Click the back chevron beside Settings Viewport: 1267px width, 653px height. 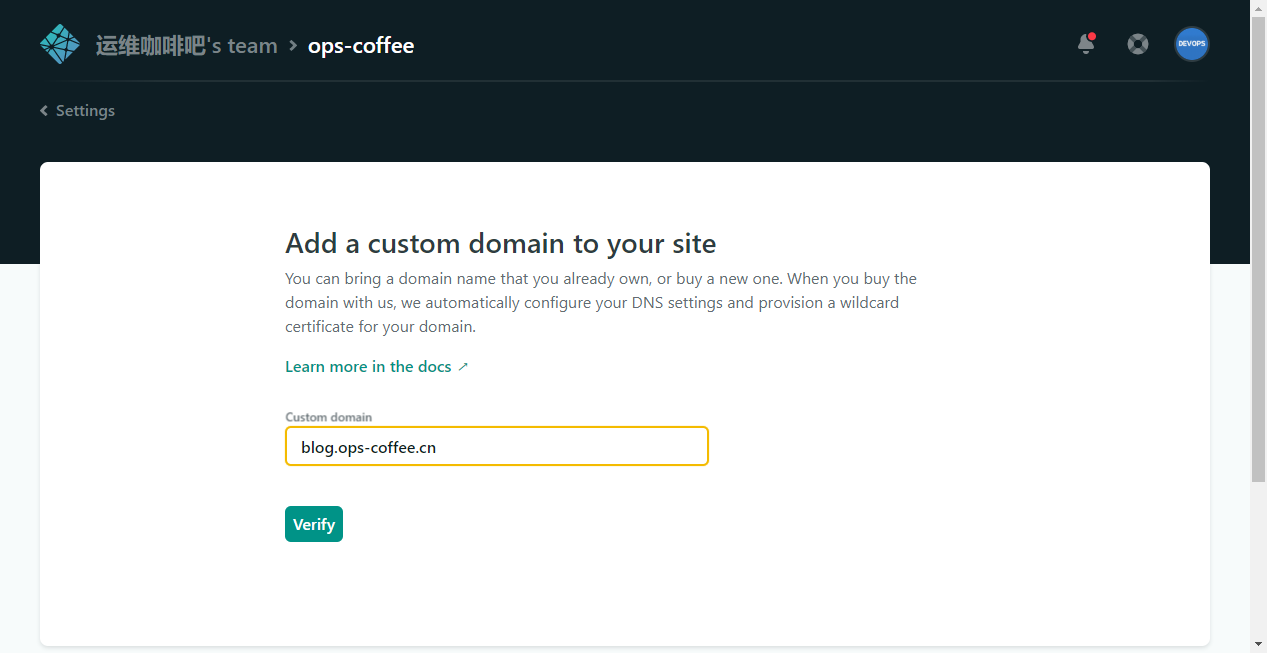(x=44, y=111)
